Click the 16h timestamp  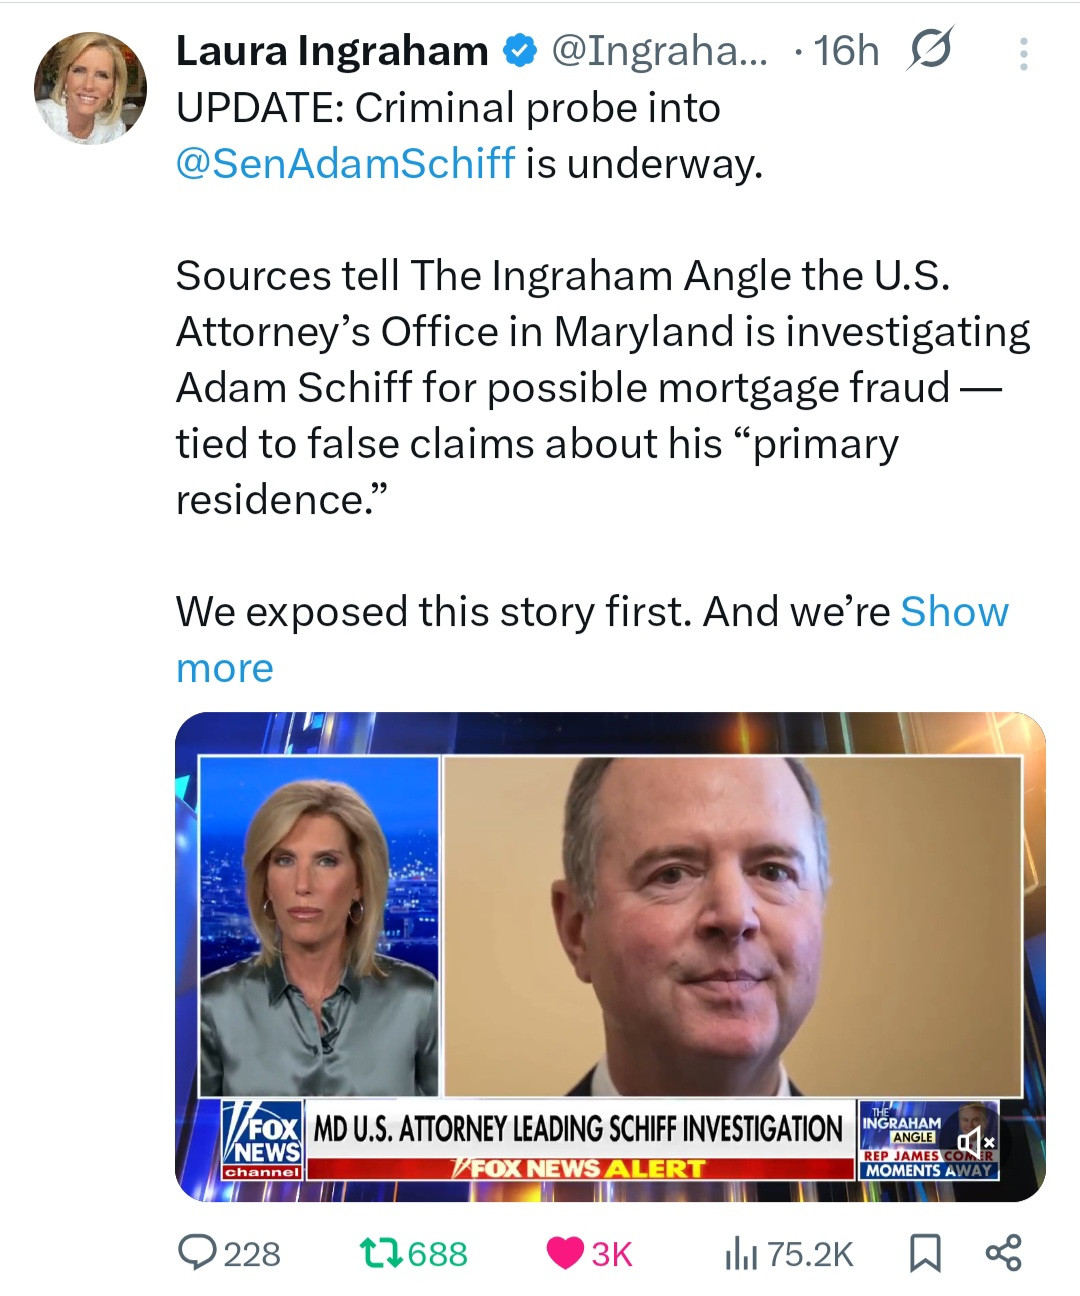coord(846,51)
